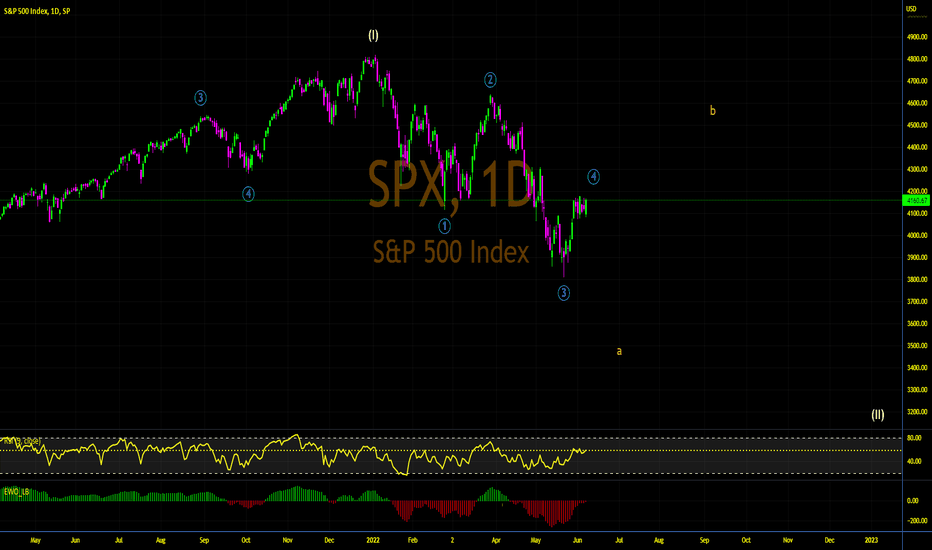Click the -200.00 level on the EWO scale
Viewport: 932px width, 550px height.
click(x=915, y=520)
